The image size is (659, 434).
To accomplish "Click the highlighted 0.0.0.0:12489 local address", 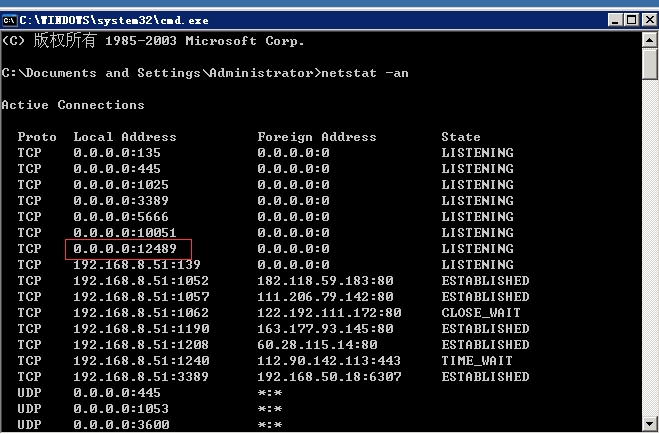I will tap(125, 249).
